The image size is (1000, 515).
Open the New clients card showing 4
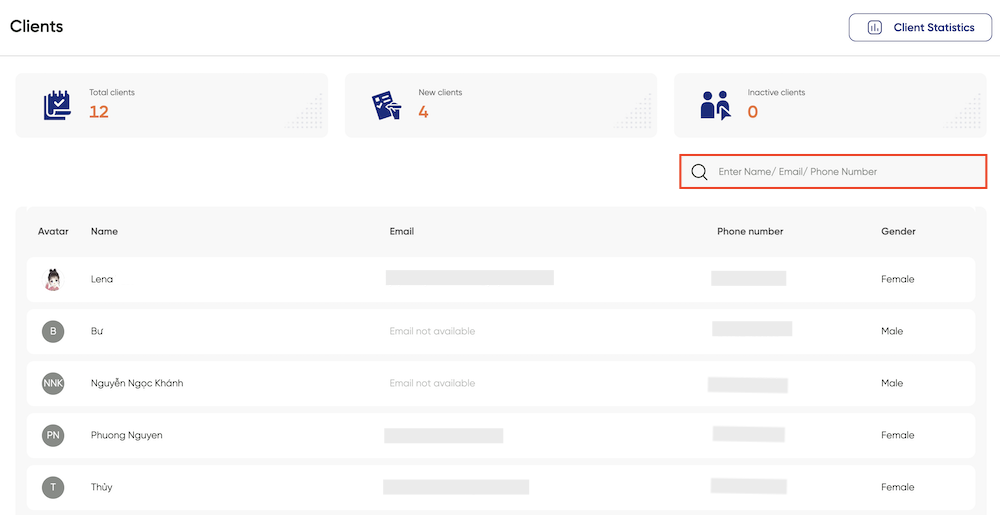click(x=501, y=105)
